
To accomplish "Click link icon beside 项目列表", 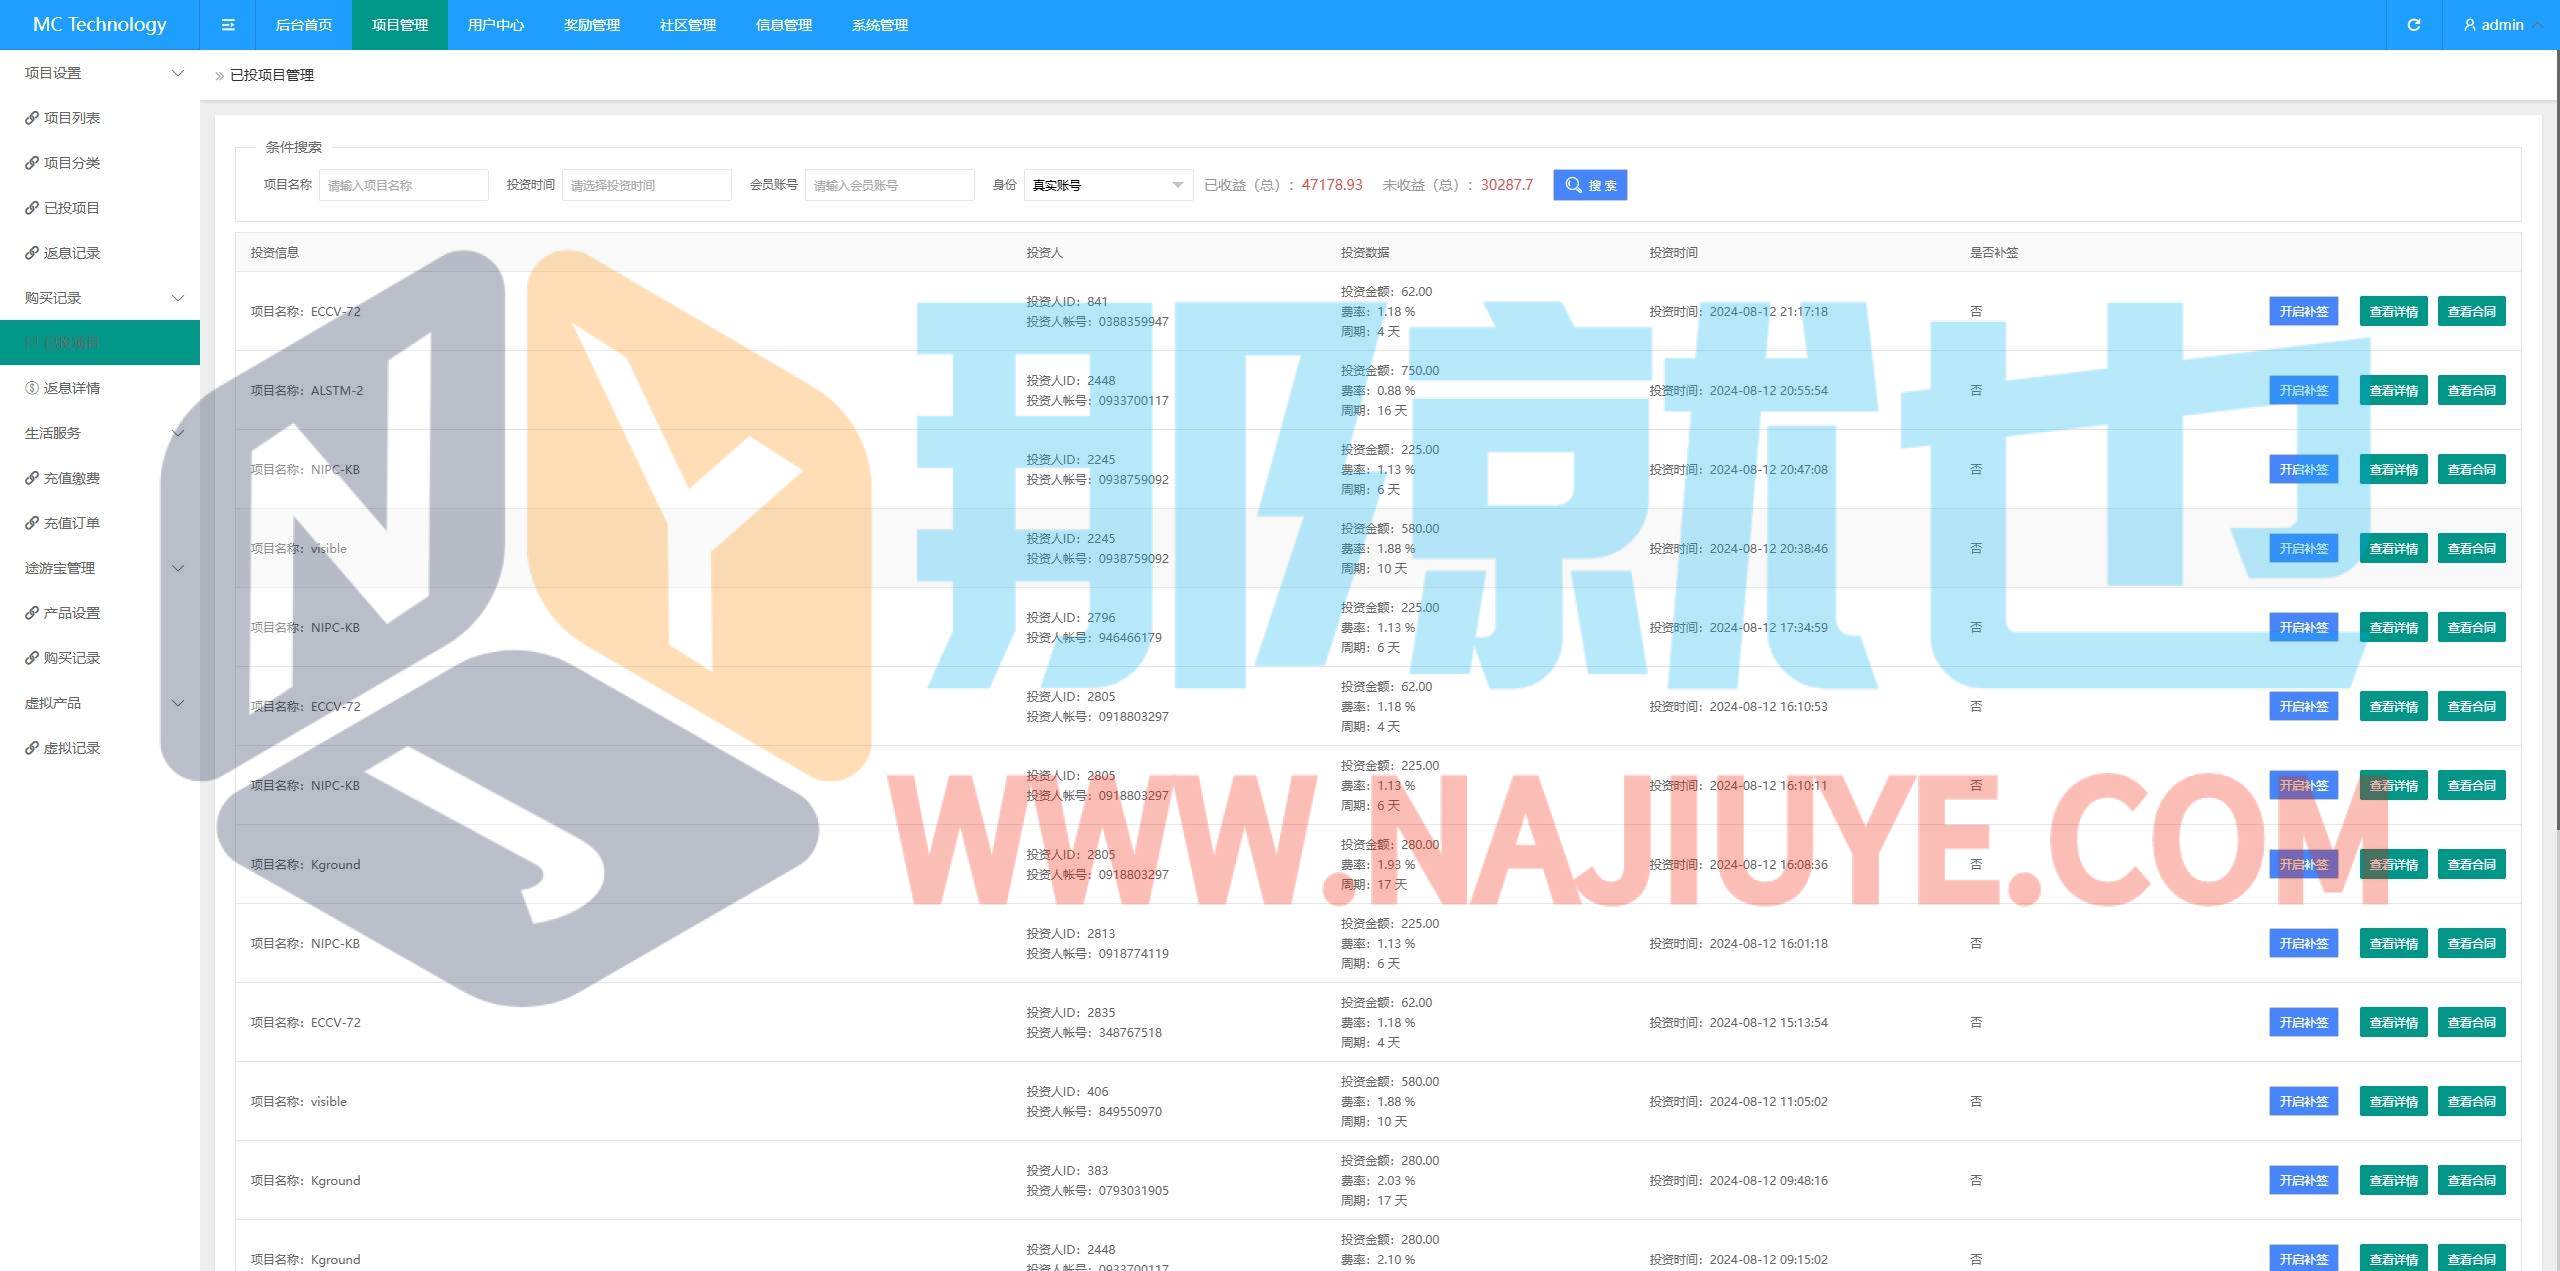I will (32, 118).
